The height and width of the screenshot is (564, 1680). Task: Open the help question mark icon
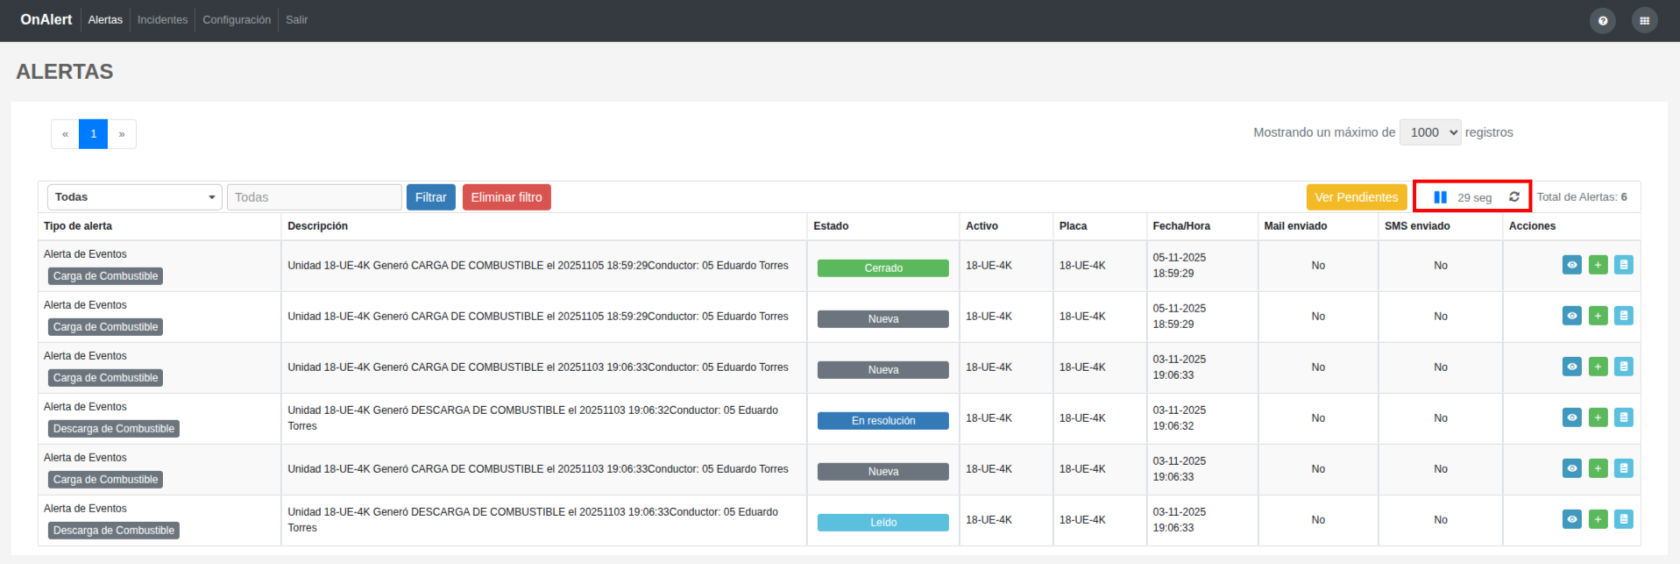[x=1603, y=20]
